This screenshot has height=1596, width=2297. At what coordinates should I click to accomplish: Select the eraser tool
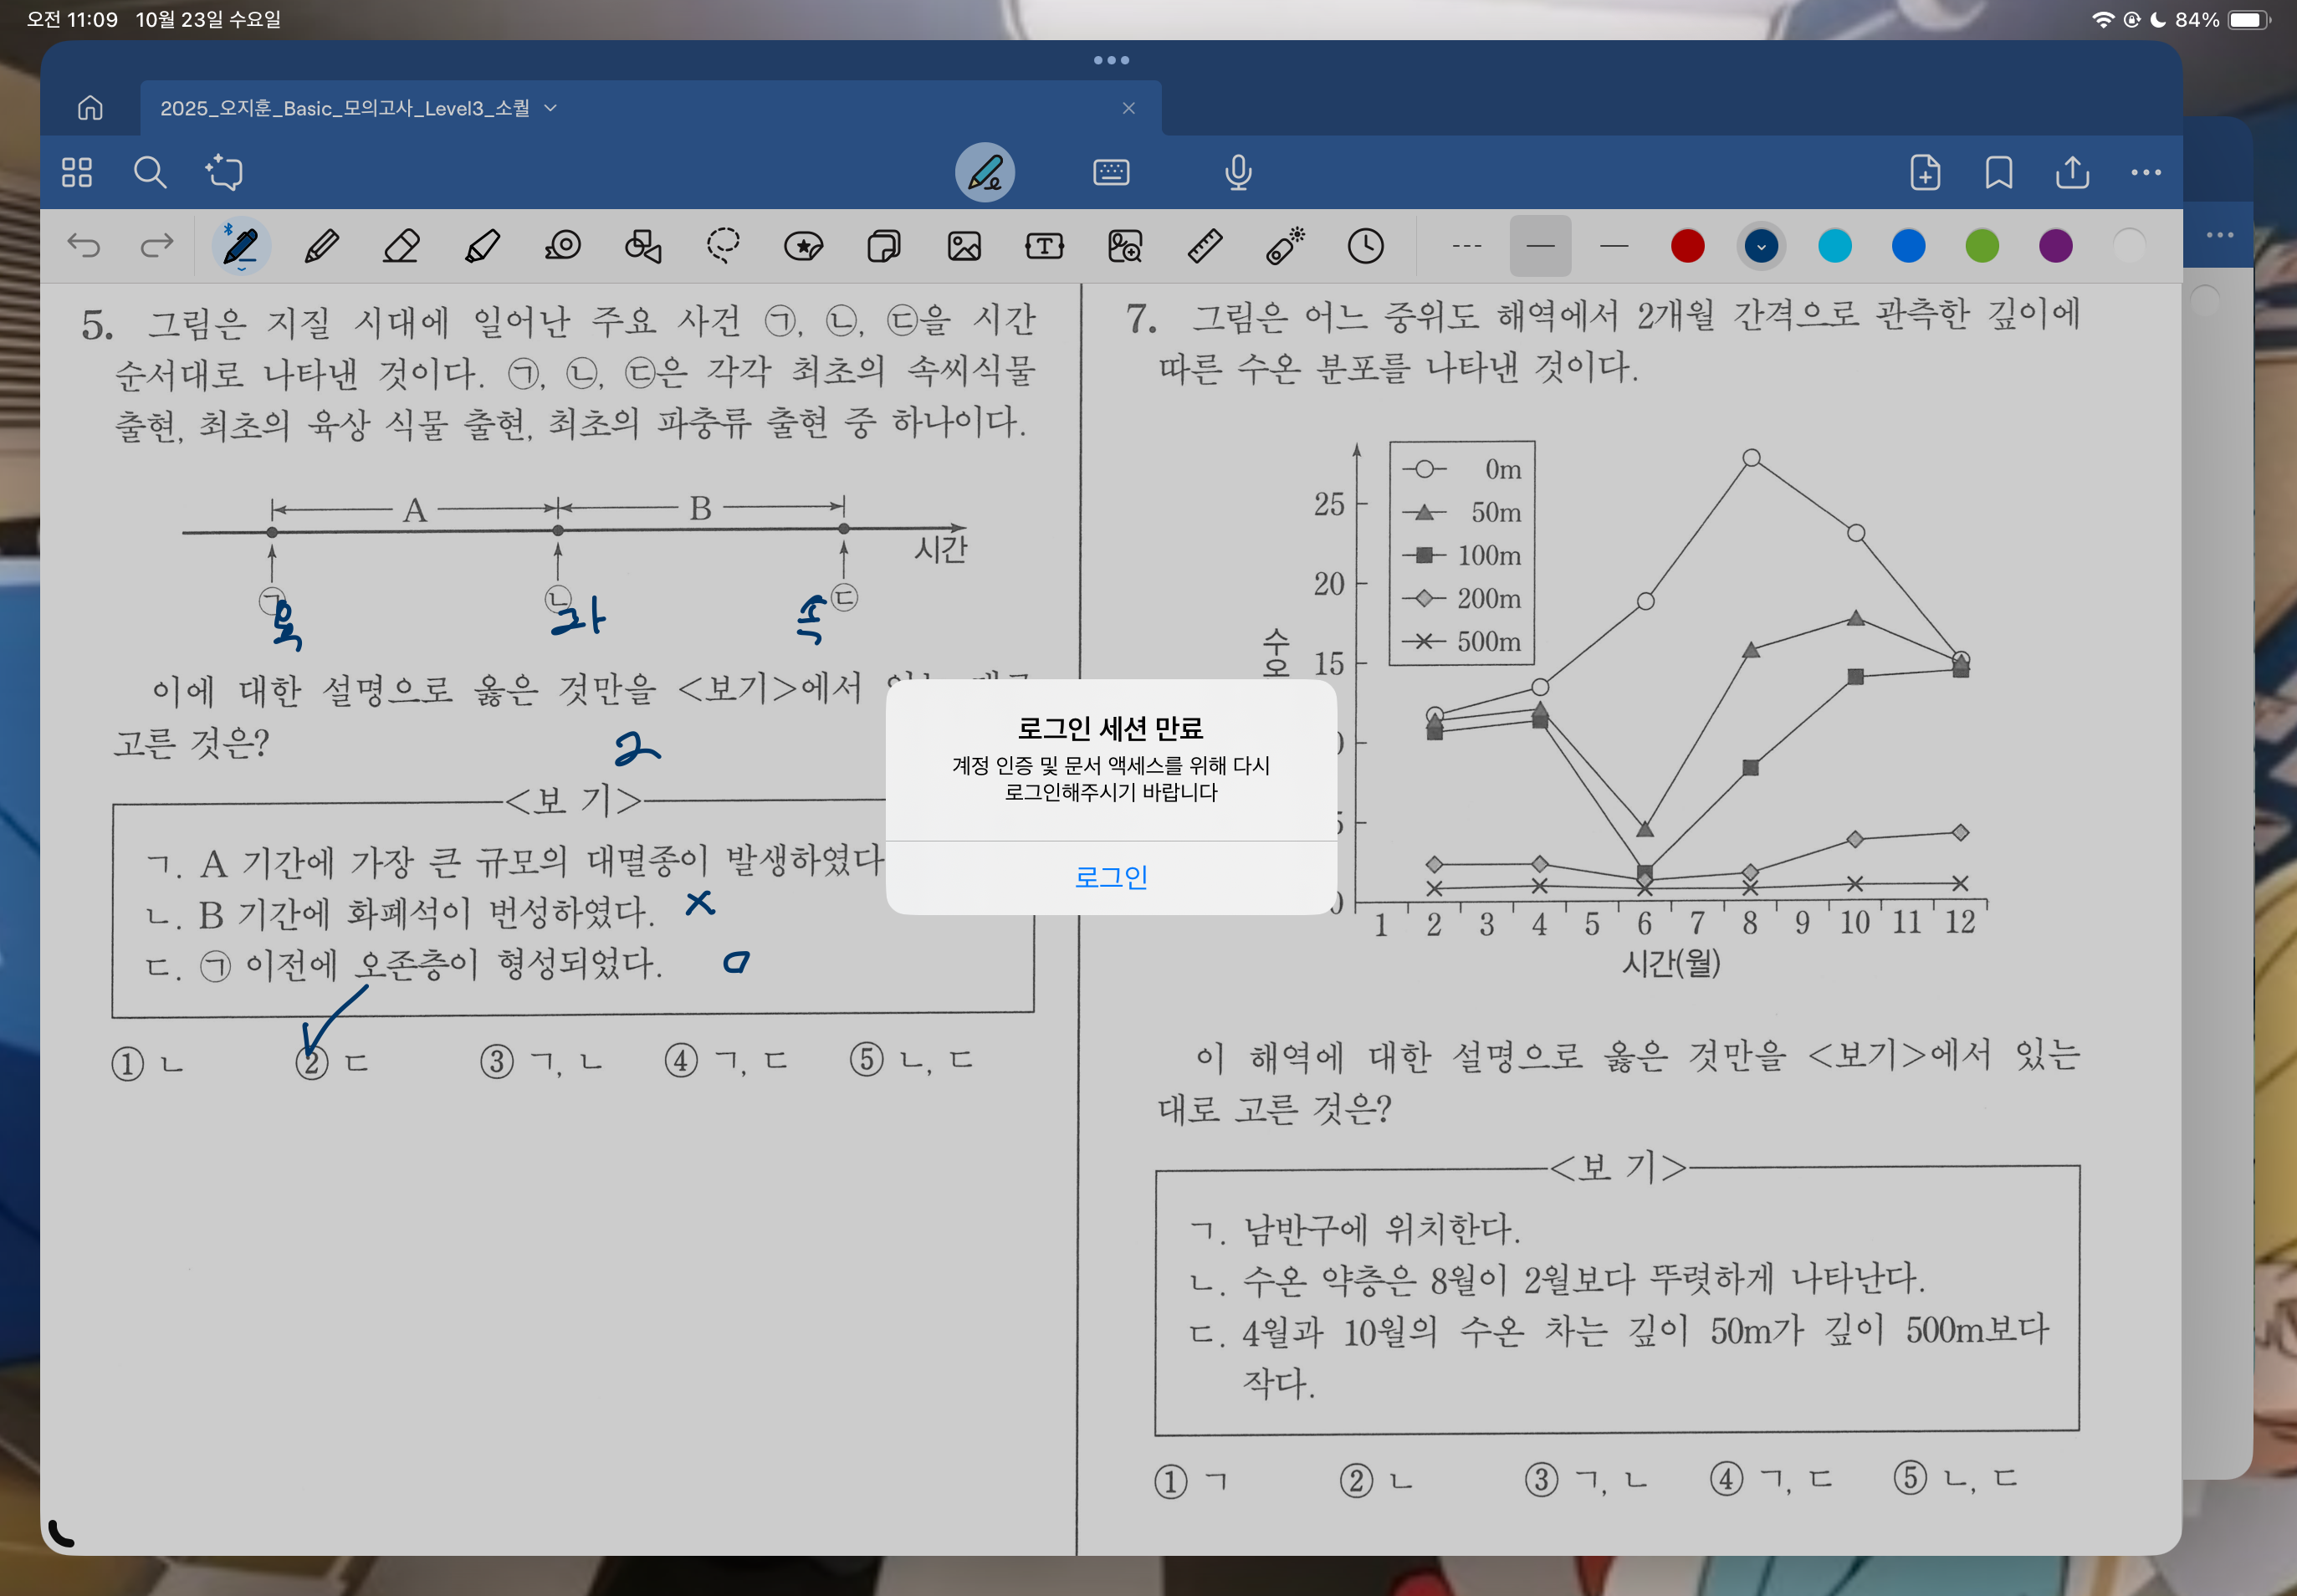(401, 246)
